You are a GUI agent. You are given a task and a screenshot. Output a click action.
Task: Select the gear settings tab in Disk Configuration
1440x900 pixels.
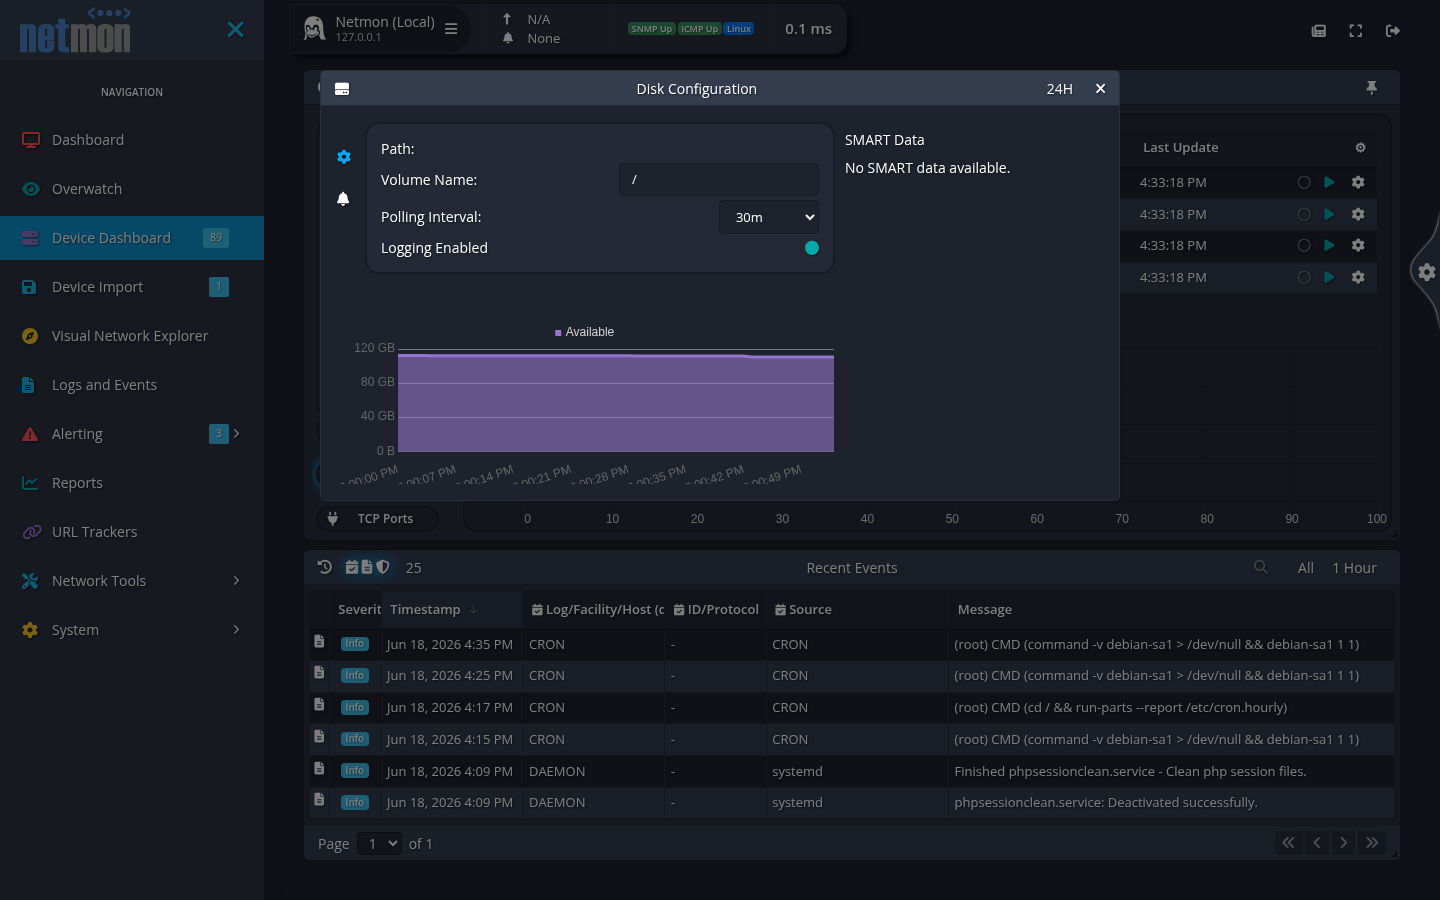coord(344,157)
